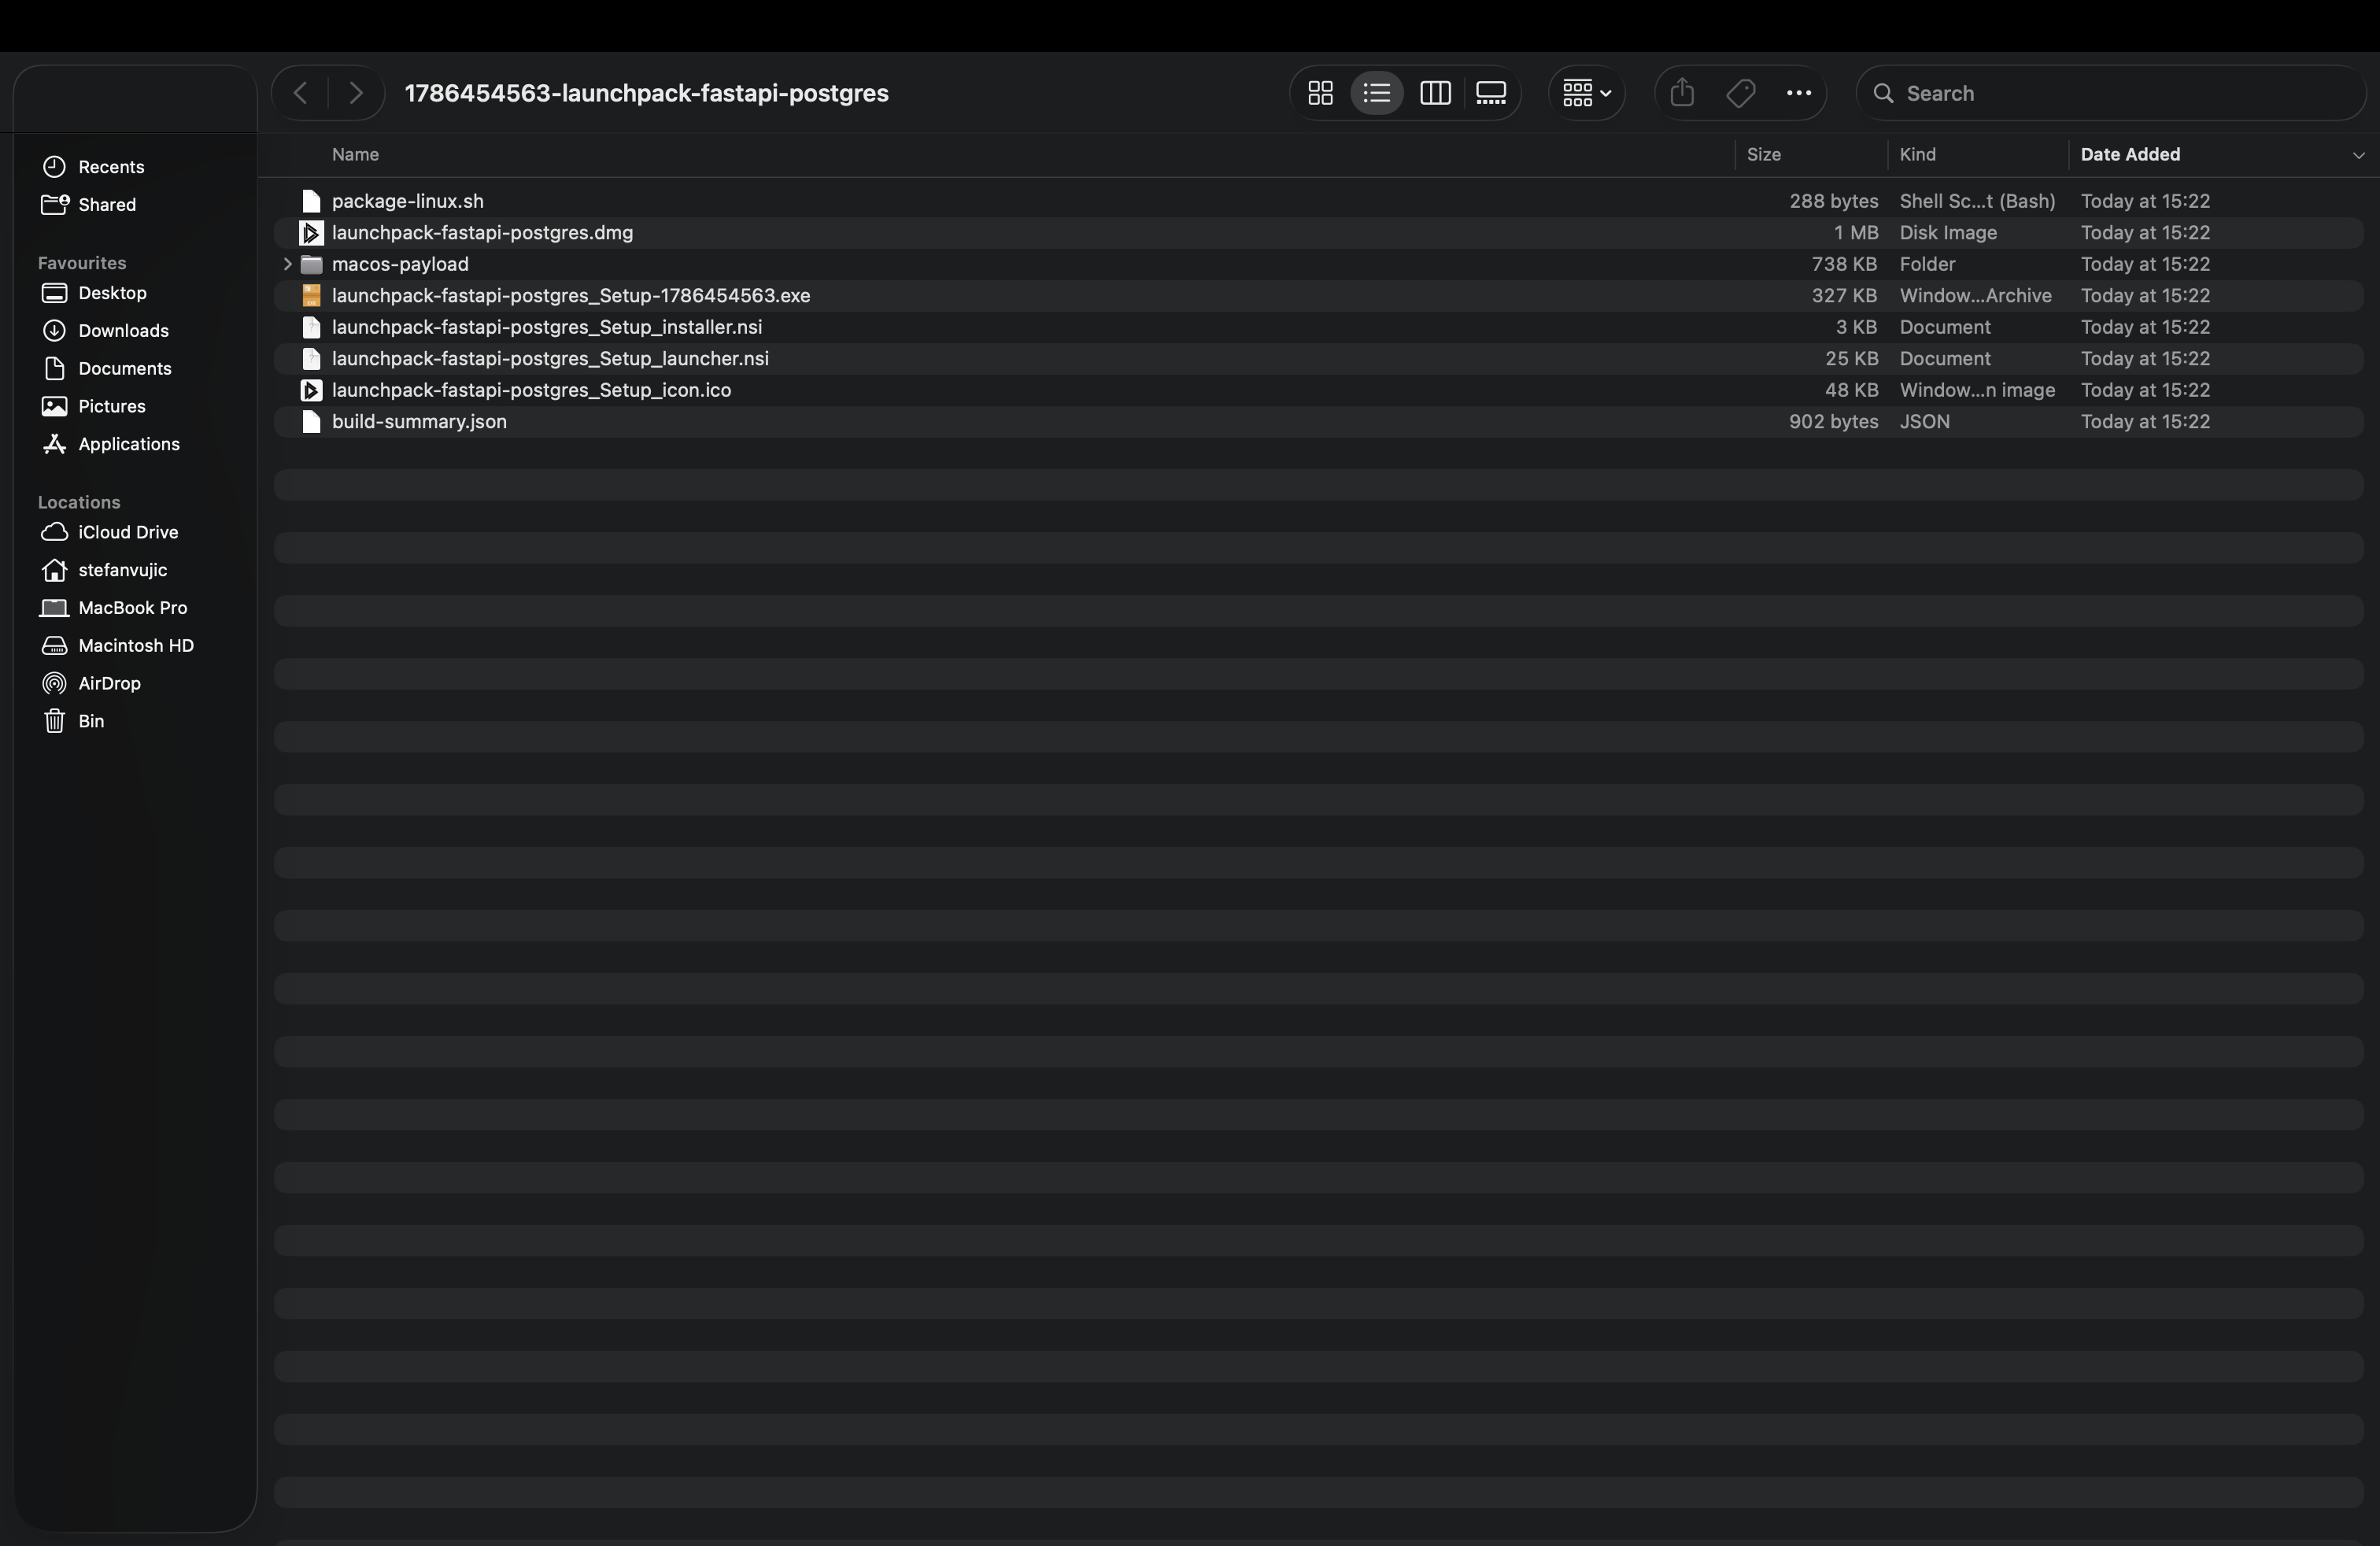Sort by Size column header
Screen dimensions: 2380x1546
point(1763,154)
